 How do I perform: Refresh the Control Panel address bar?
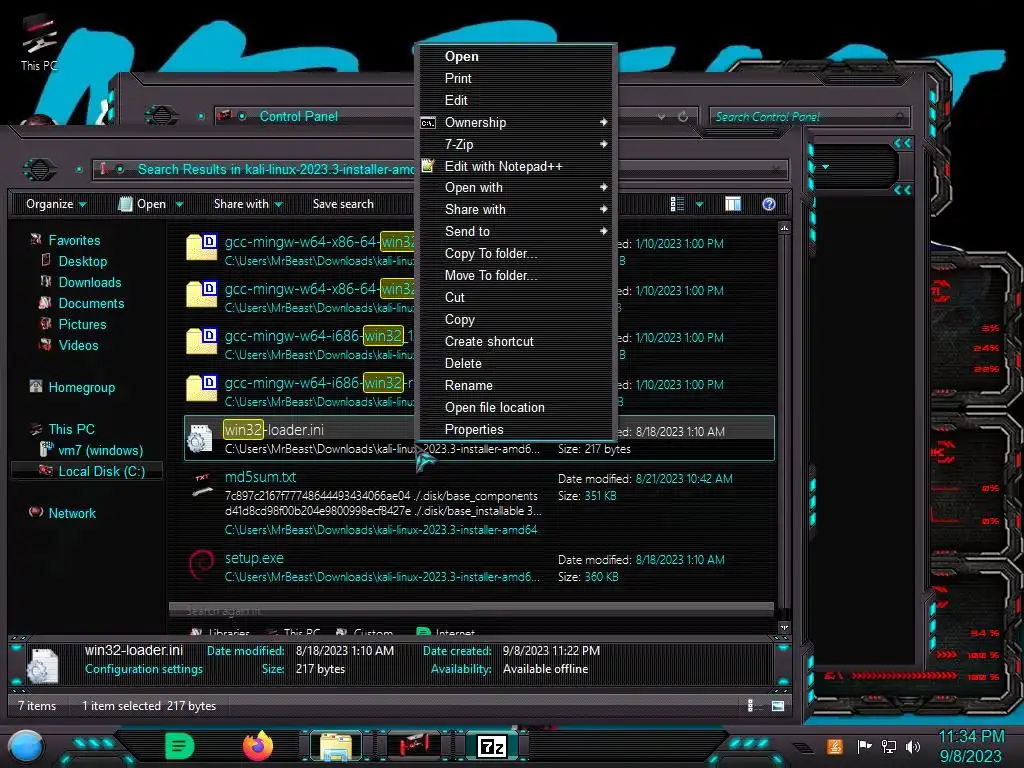683,117
